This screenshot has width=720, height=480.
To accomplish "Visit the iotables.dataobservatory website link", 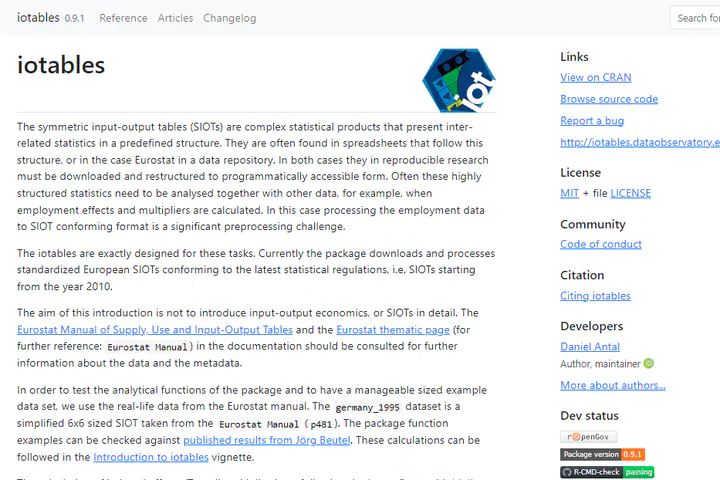I will click(x=640, y=143).
